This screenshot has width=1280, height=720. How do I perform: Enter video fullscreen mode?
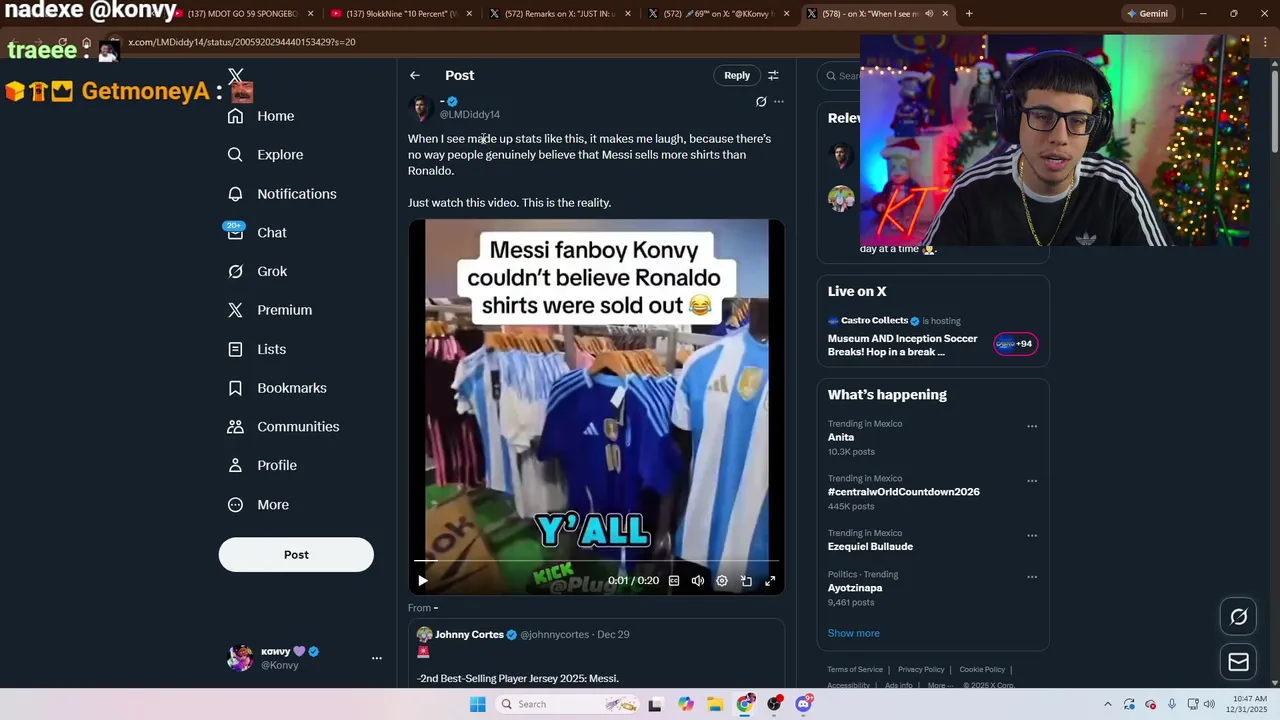pyautogui.click(x=770, y=581)
